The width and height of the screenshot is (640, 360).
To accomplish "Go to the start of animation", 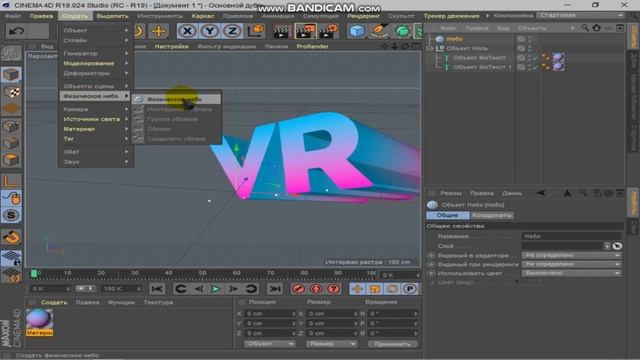I will (x=157, y=289).
